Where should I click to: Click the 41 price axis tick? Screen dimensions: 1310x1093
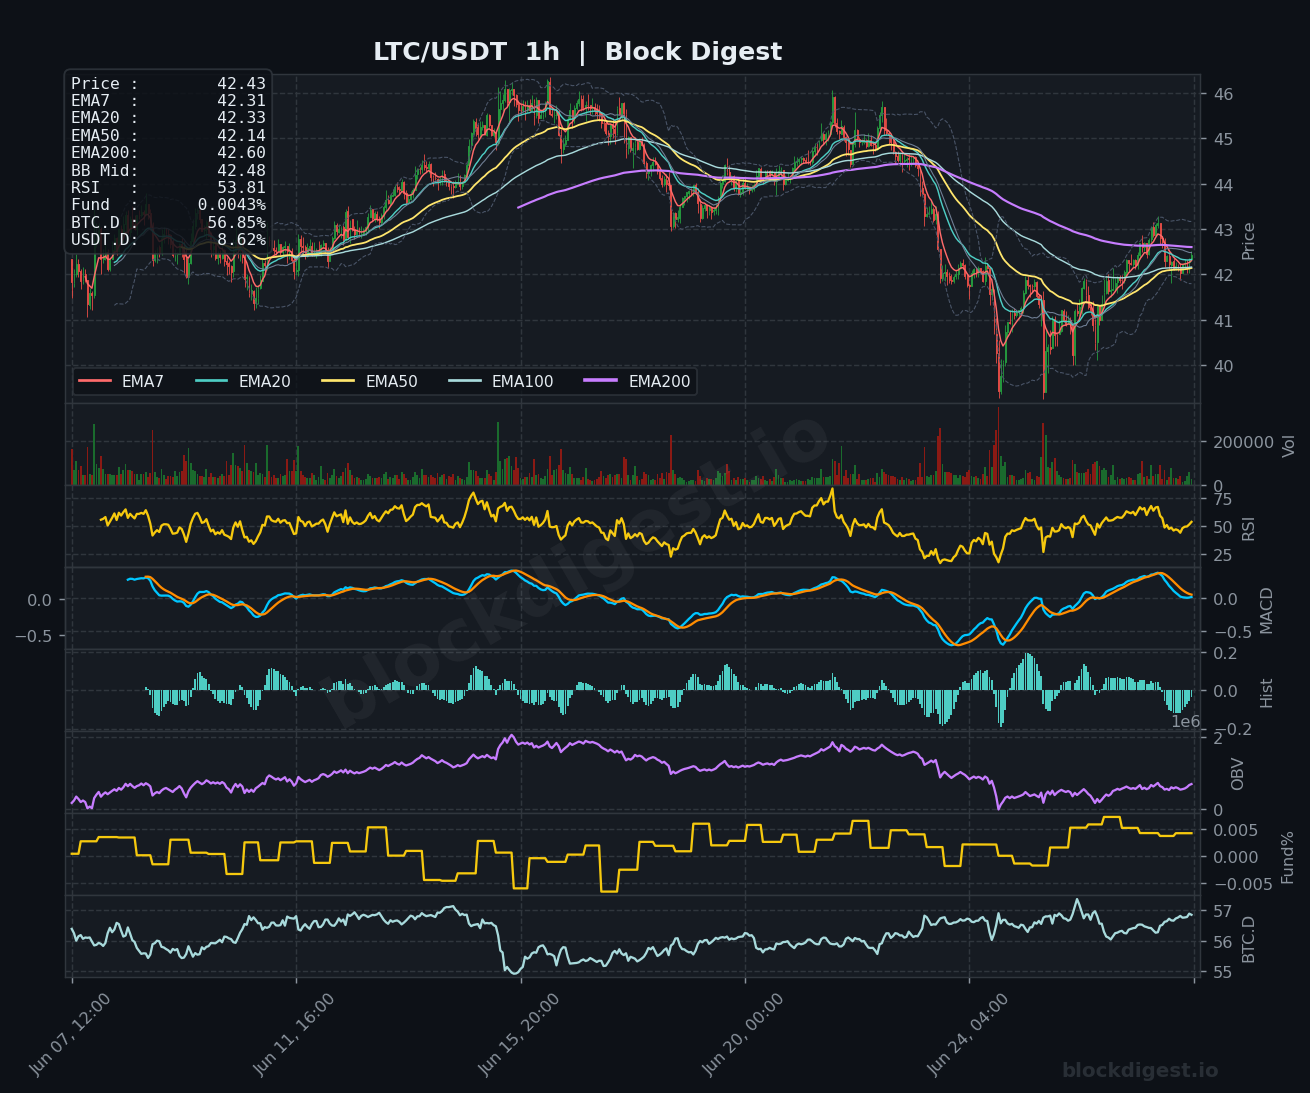1223,321
